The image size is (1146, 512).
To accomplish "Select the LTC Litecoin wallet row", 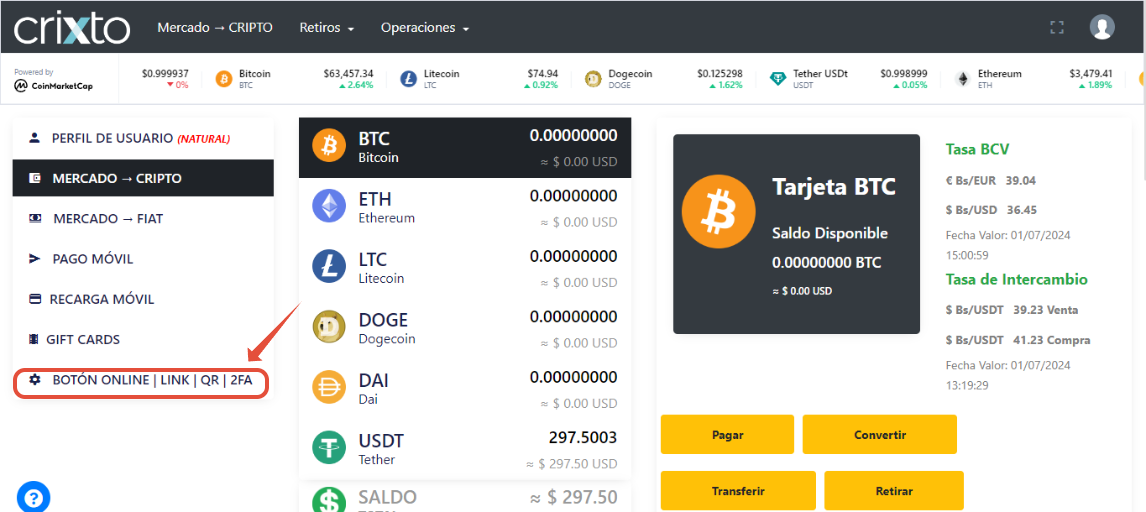I will click(x=465, y=268).
